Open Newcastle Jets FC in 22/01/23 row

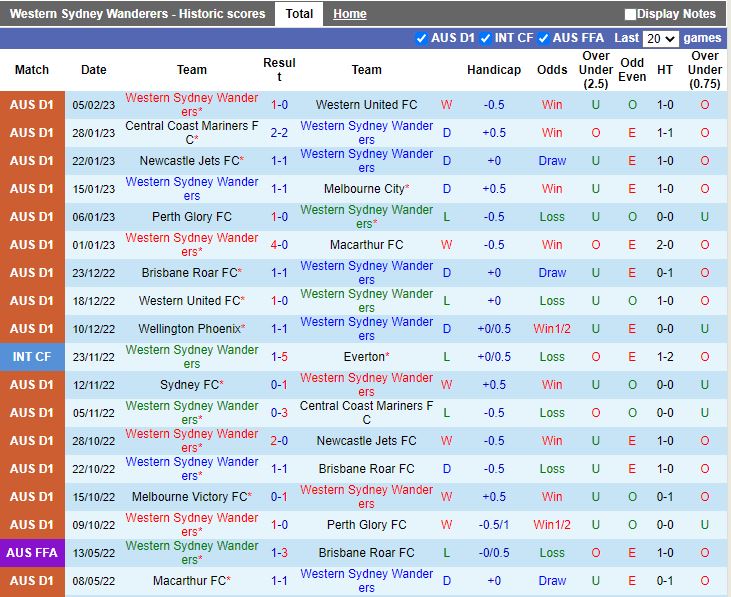point(189,161)
